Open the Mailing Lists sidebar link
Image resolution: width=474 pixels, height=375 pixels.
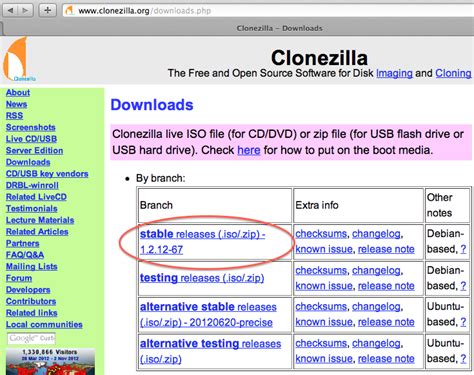[32, 267]
